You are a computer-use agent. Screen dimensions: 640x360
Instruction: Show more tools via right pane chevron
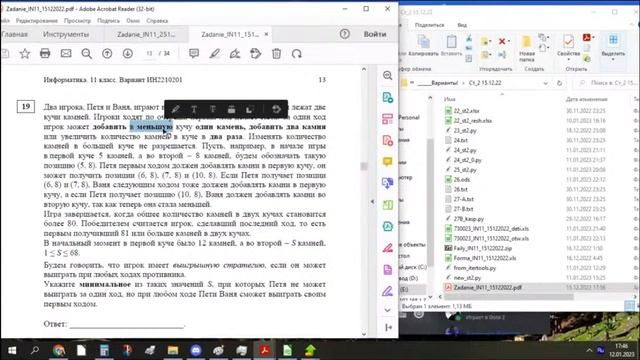tap(387, 310)
